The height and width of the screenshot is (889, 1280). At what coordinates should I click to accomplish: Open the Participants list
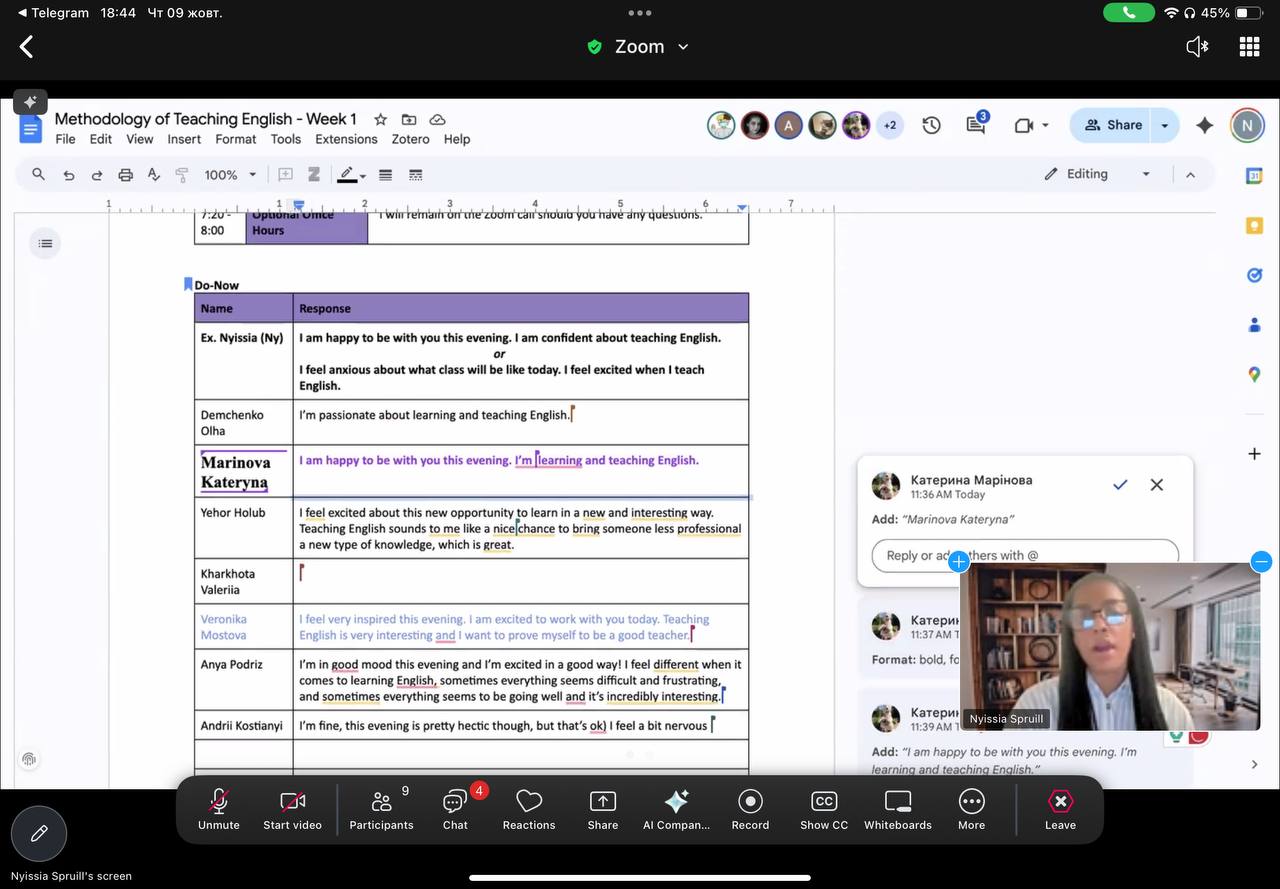click(x=381, y=808)
